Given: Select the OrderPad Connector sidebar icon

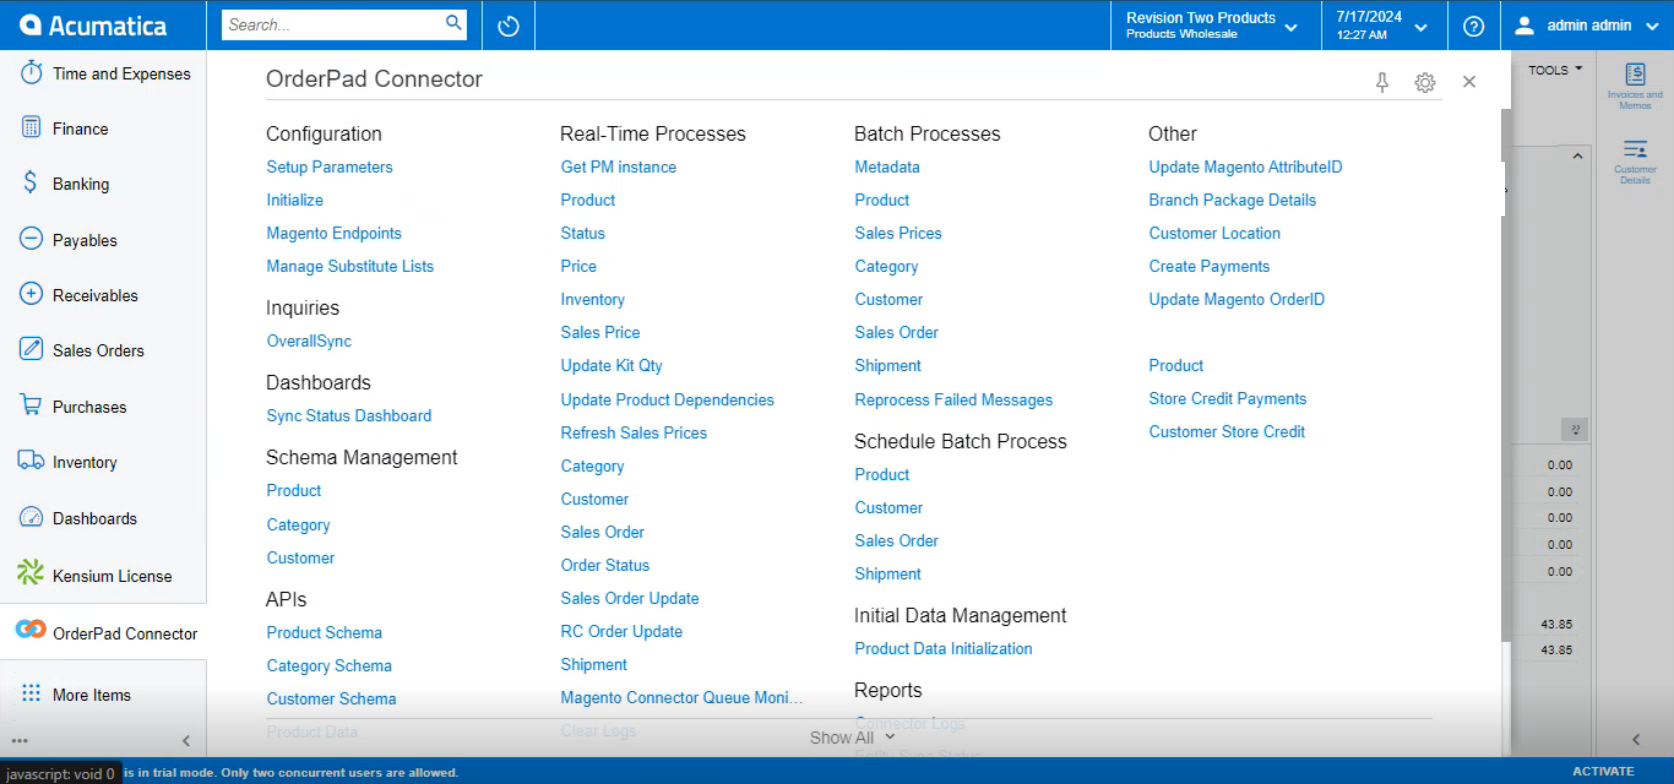Looking at the screenshot, I should [x=31, y=629].
